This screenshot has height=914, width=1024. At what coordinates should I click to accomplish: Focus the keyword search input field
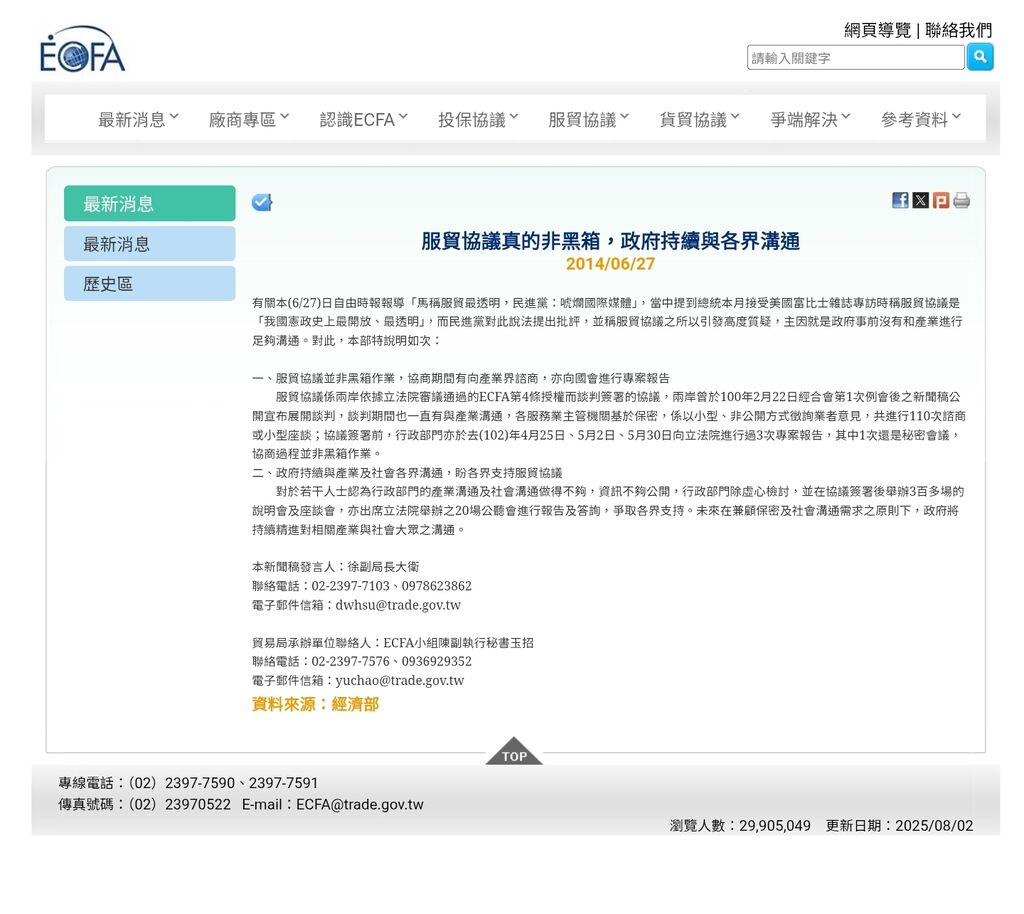(x=856, y=57)
